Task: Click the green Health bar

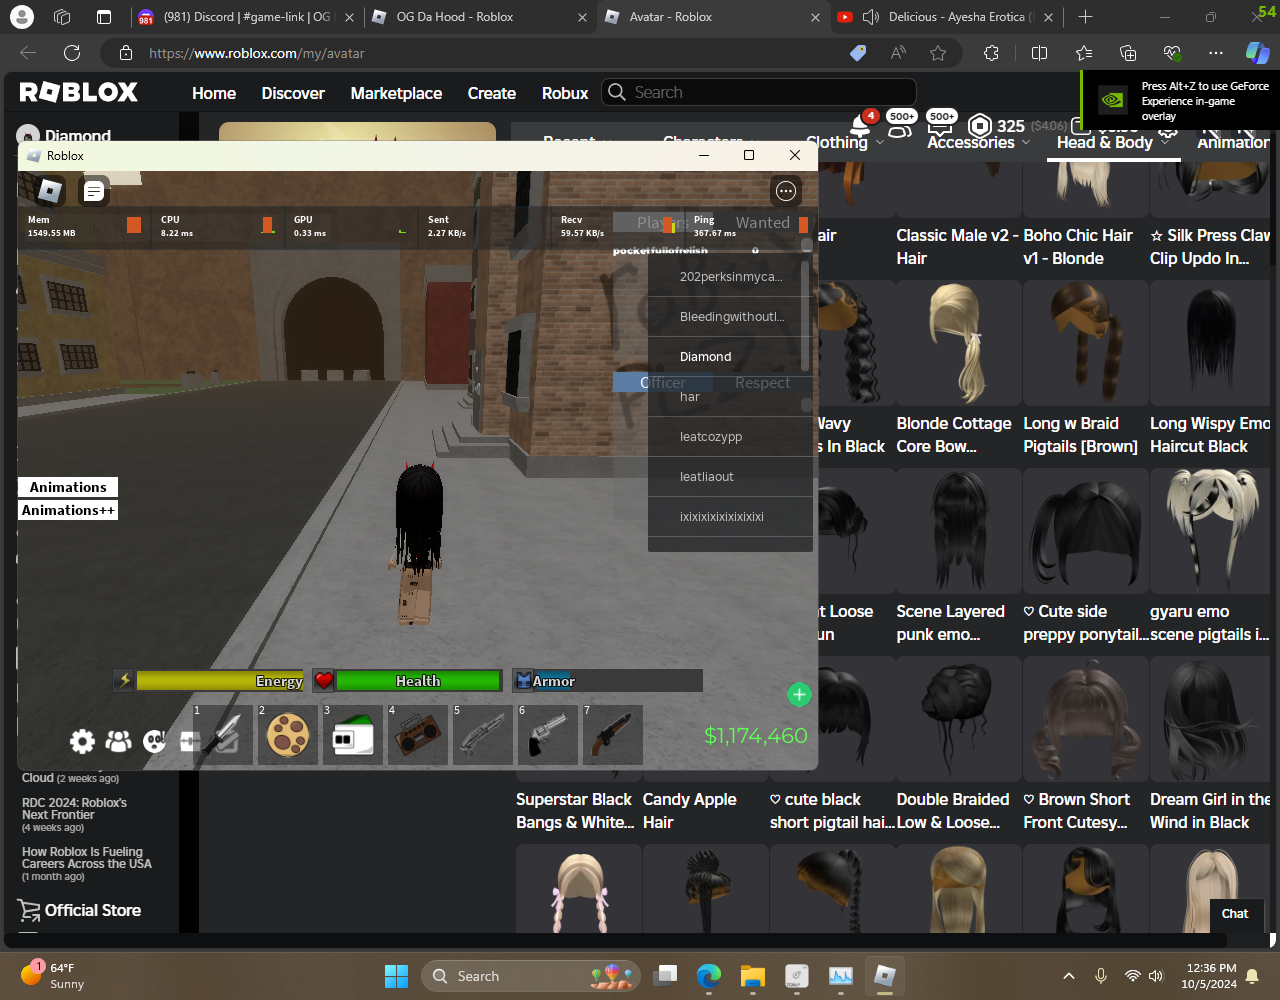Action: point(418,681)
